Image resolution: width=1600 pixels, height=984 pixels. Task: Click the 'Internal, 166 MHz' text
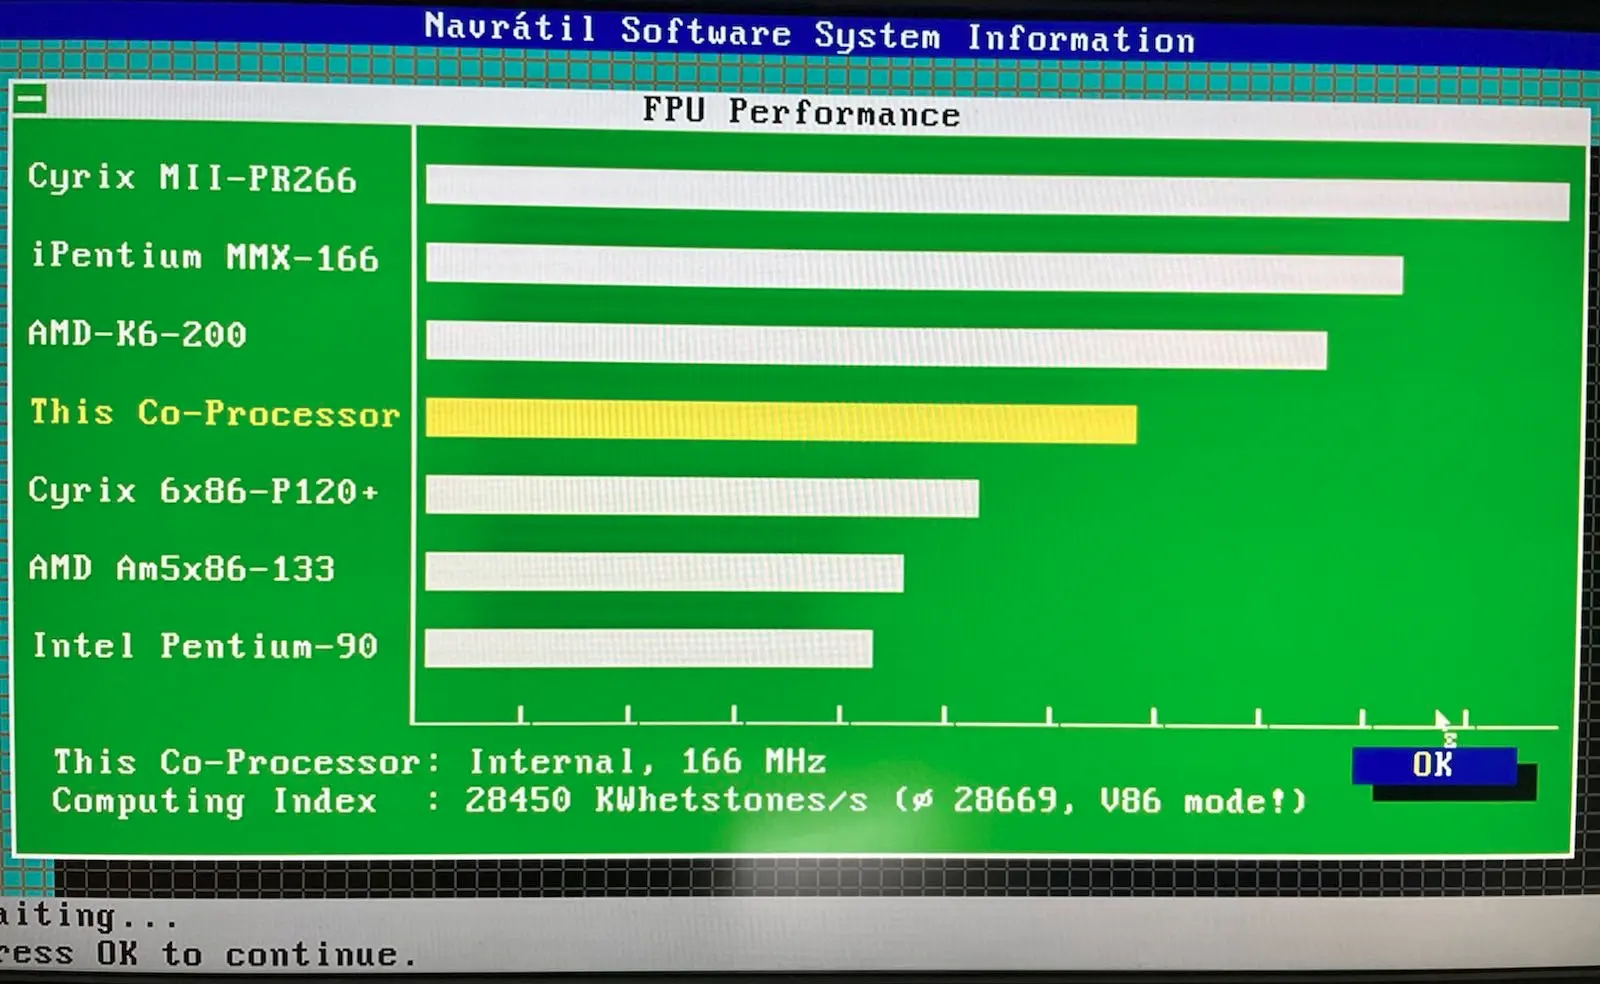(648, 762)
